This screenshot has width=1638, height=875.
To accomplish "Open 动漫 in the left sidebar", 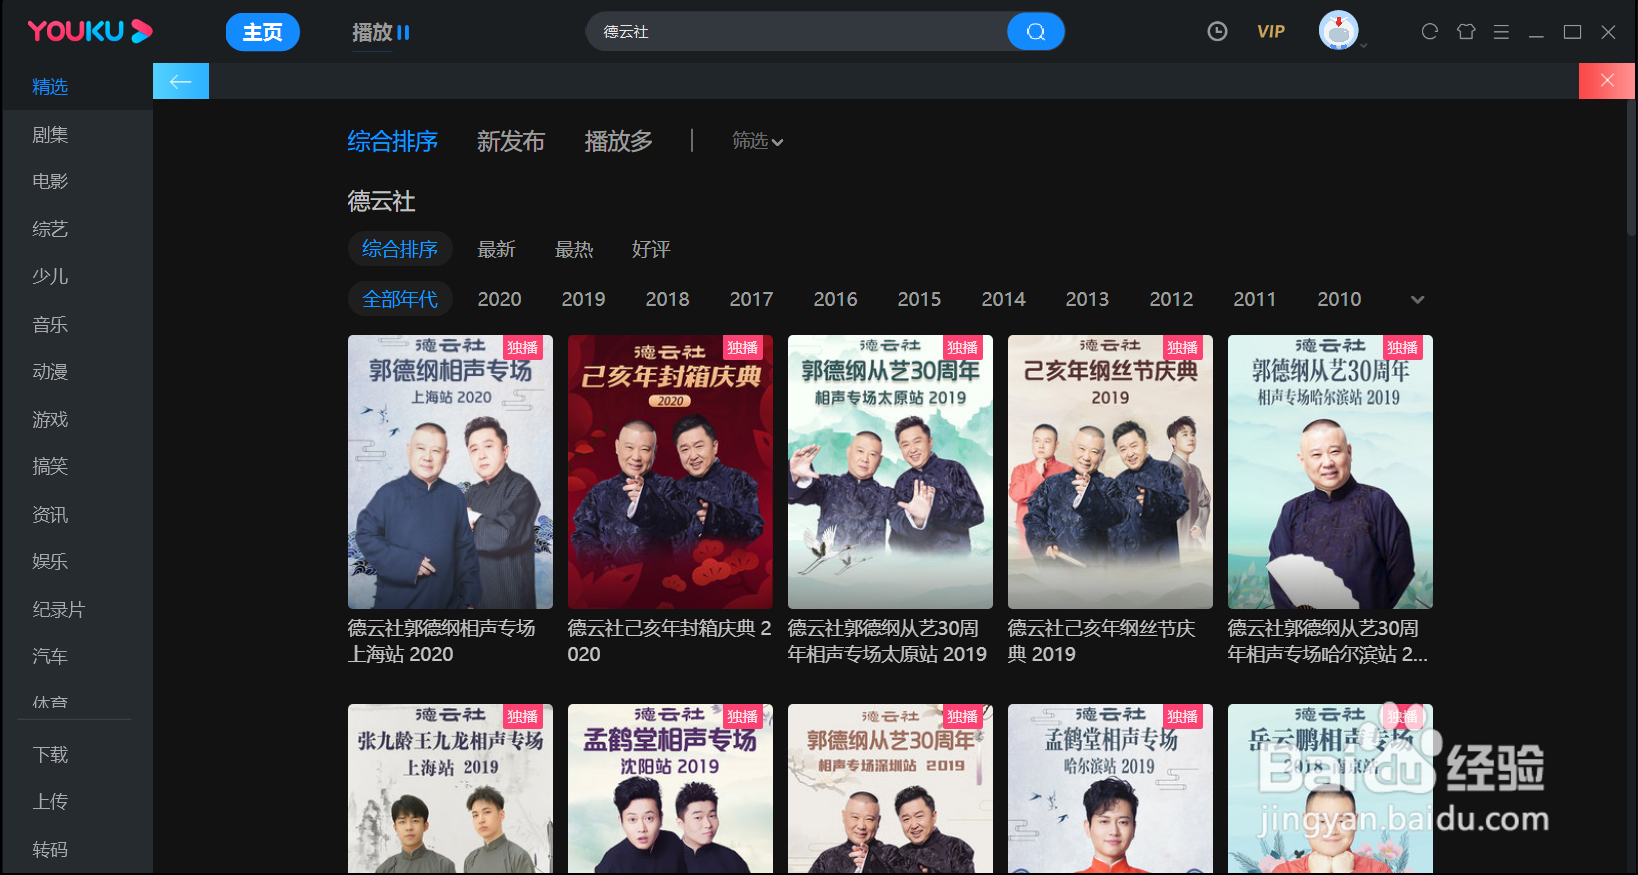I will (x=50, y=372).
